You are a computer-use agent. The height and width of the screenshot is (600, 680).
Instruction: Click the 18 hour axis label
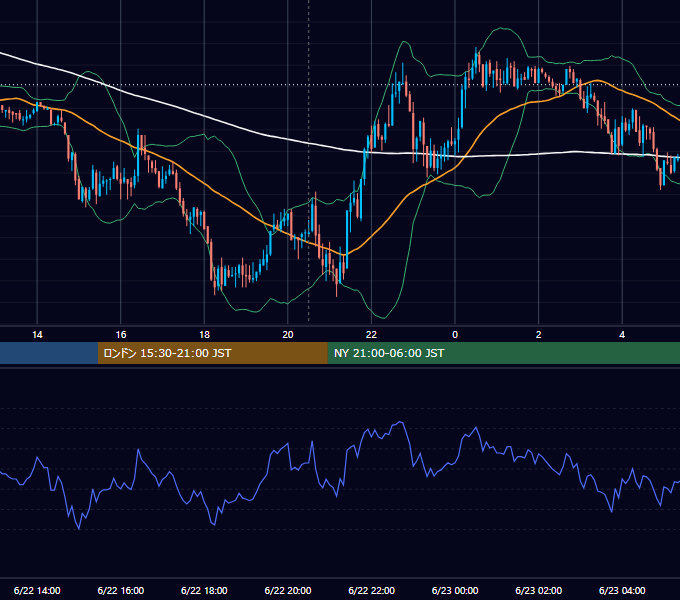(x=204, y=335)
